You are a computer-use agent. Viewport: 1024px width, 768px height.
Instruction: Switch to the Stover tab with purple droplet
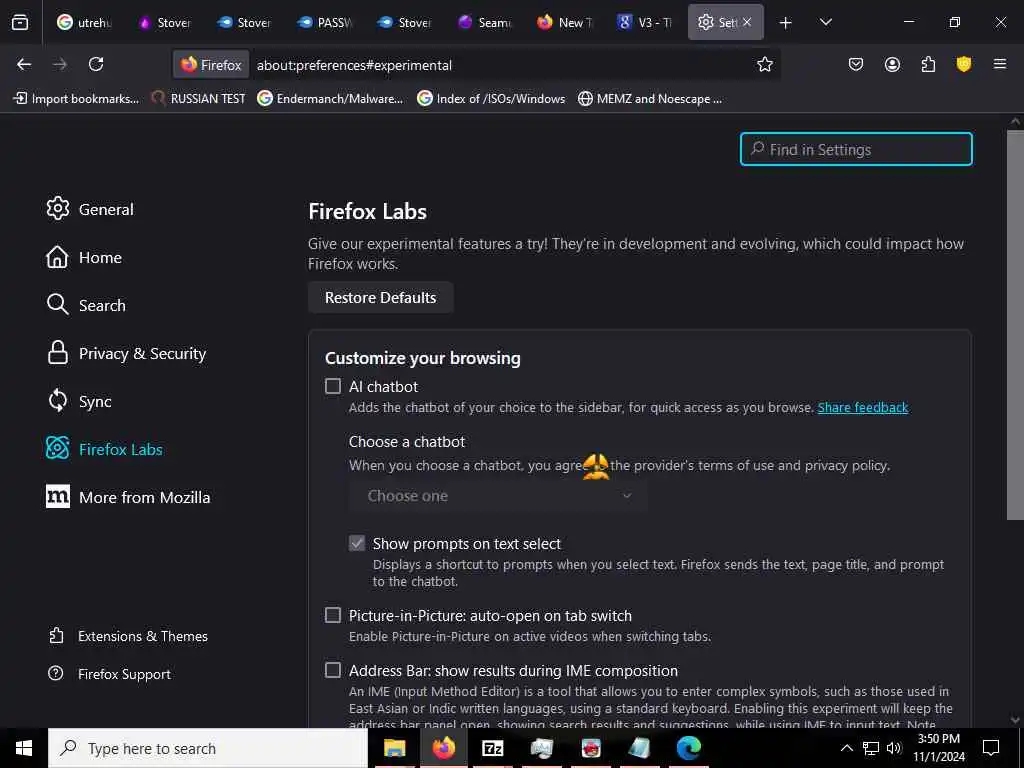click(x=164, y=22)
